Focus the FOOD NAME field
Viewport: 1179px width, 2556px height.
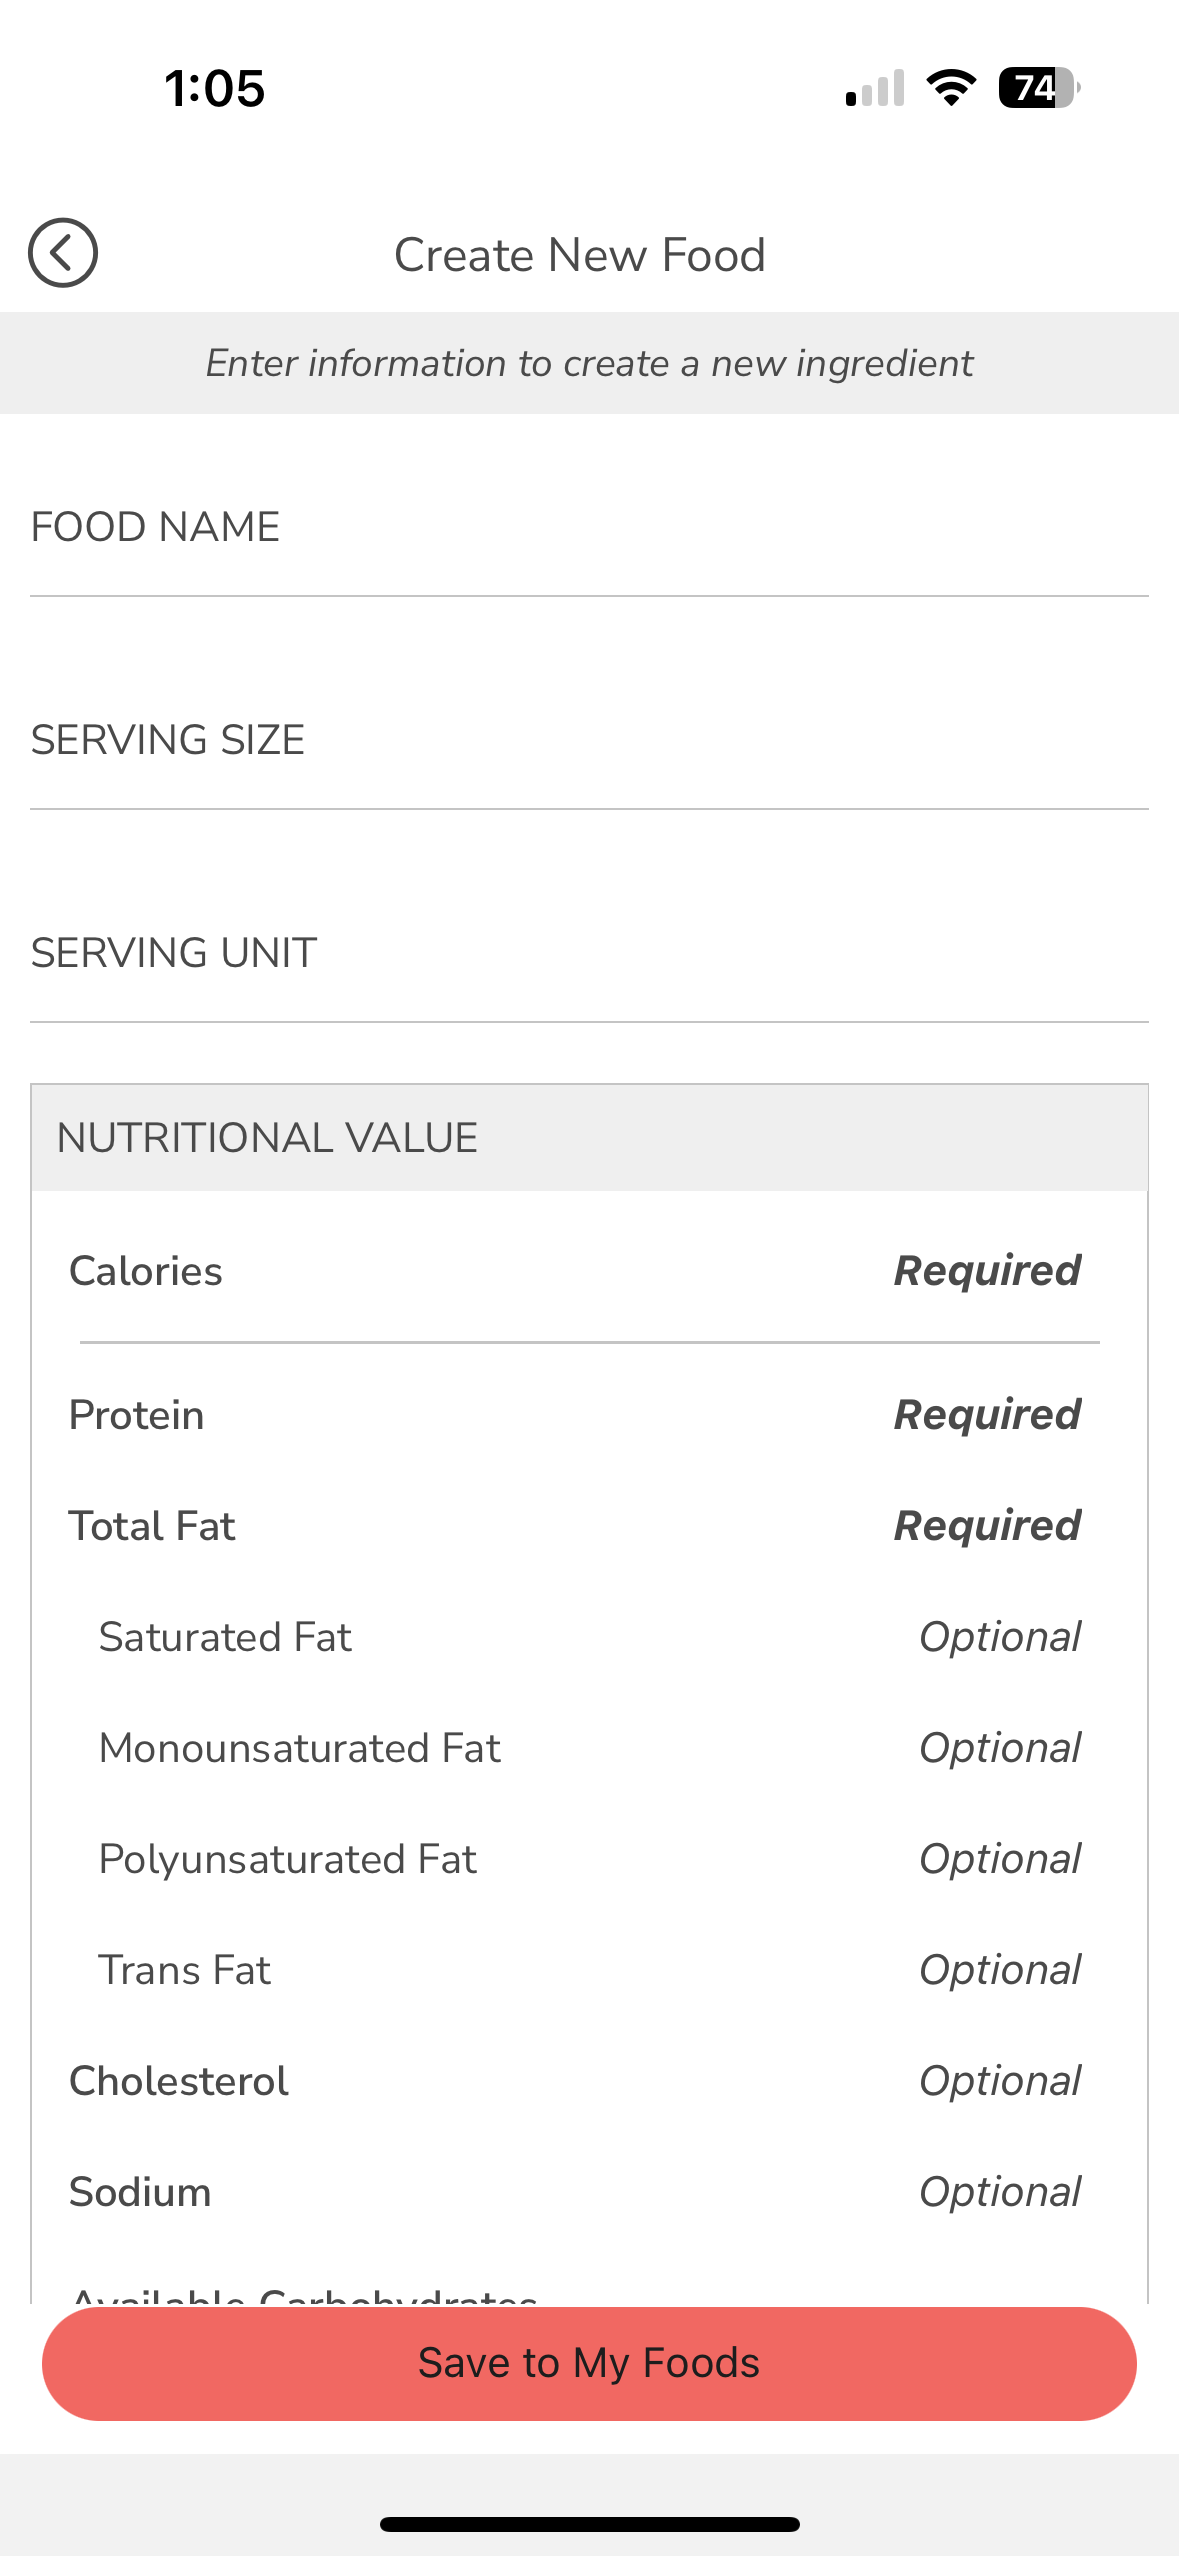coord(589,528)
